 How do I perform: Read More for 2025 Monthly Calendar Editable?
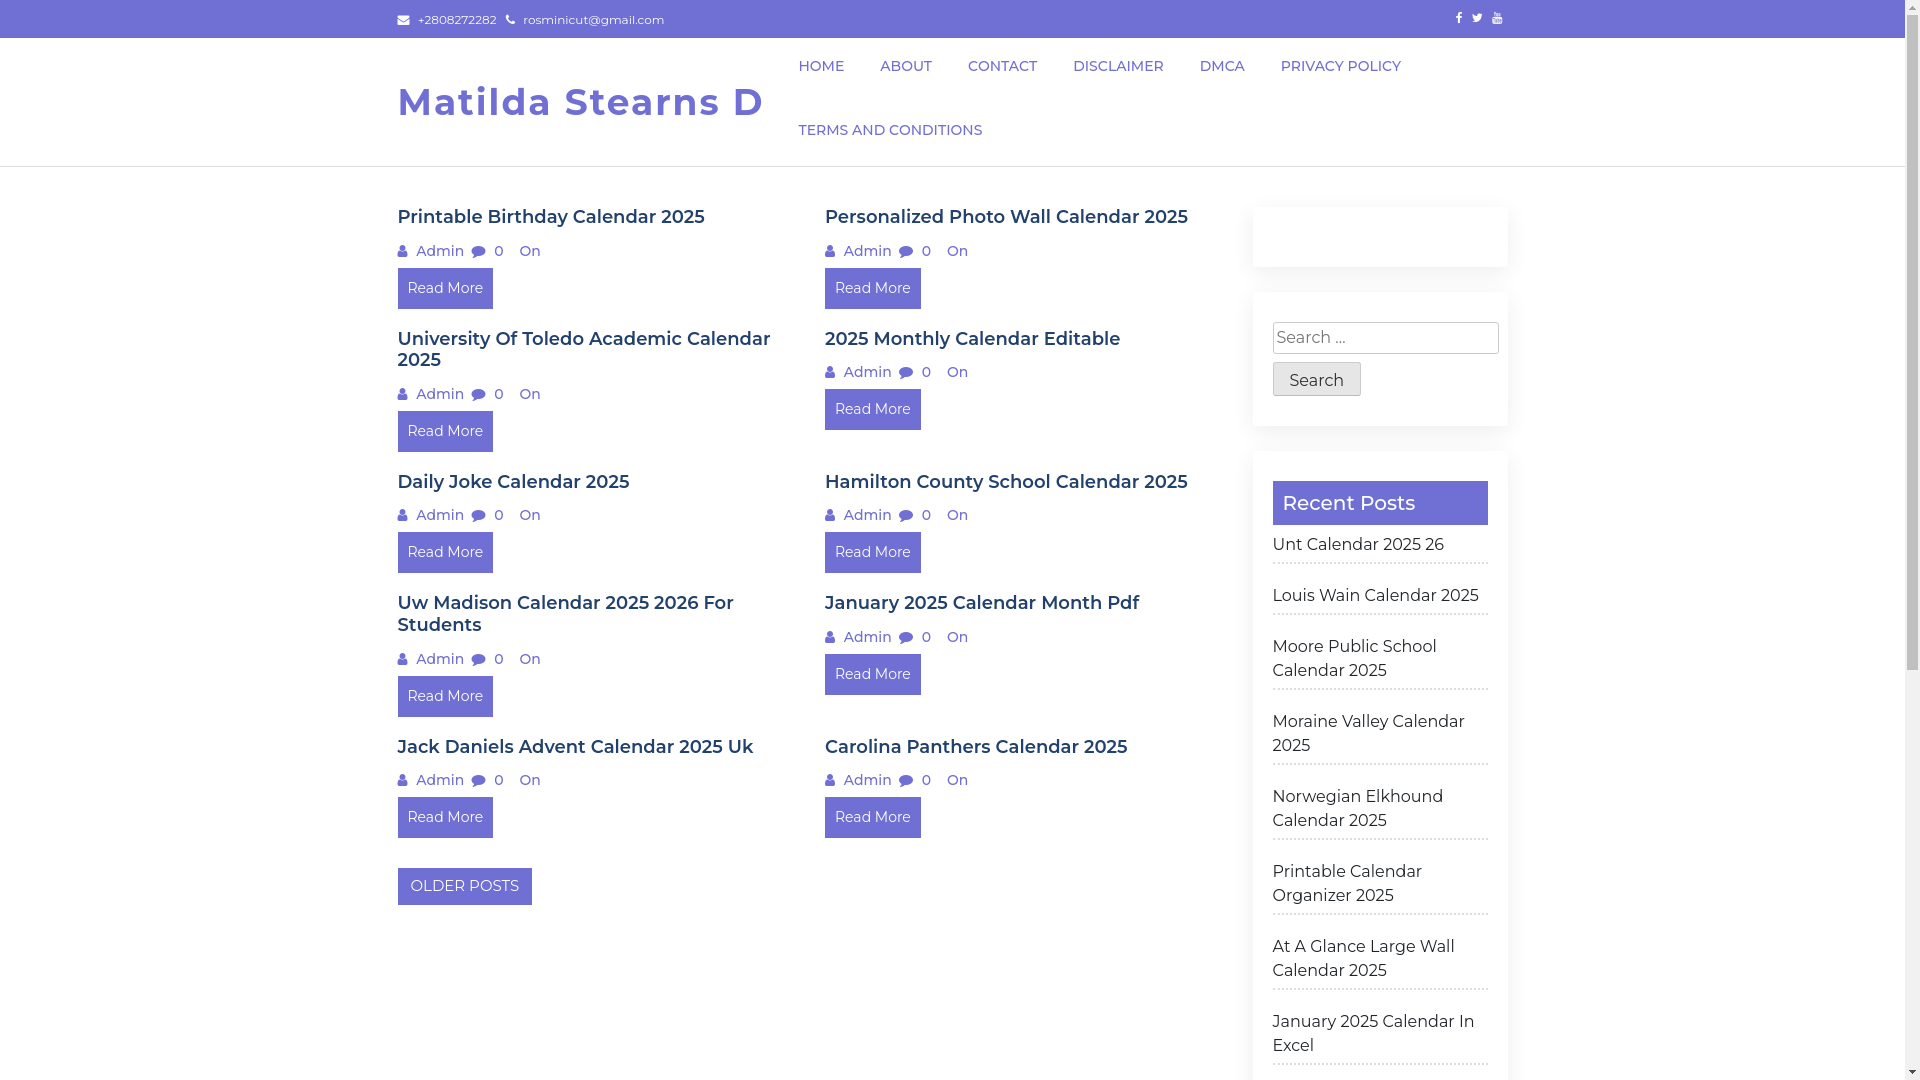coord(873,409)
